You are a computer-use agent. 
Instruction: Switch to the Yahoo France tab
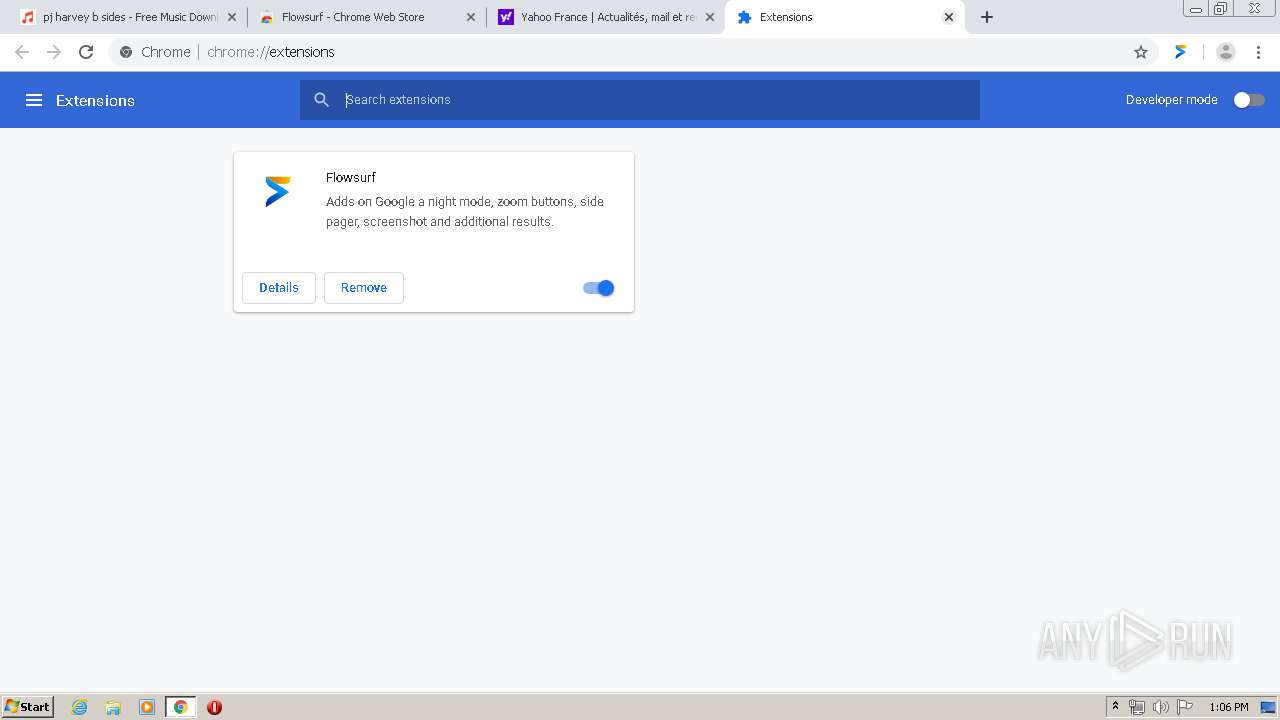604,17
